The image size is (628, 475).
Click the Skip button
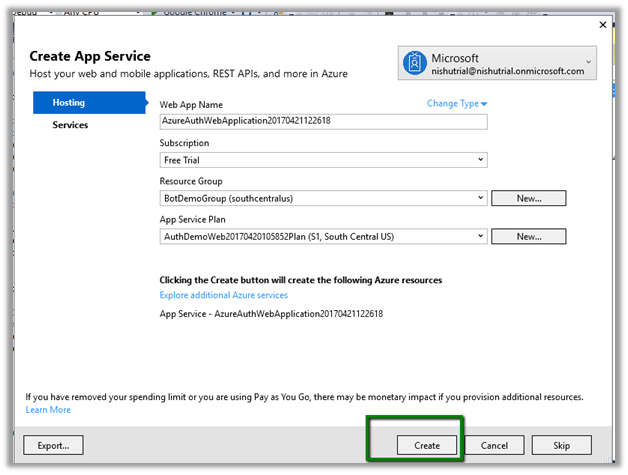(x=561, y=445)
